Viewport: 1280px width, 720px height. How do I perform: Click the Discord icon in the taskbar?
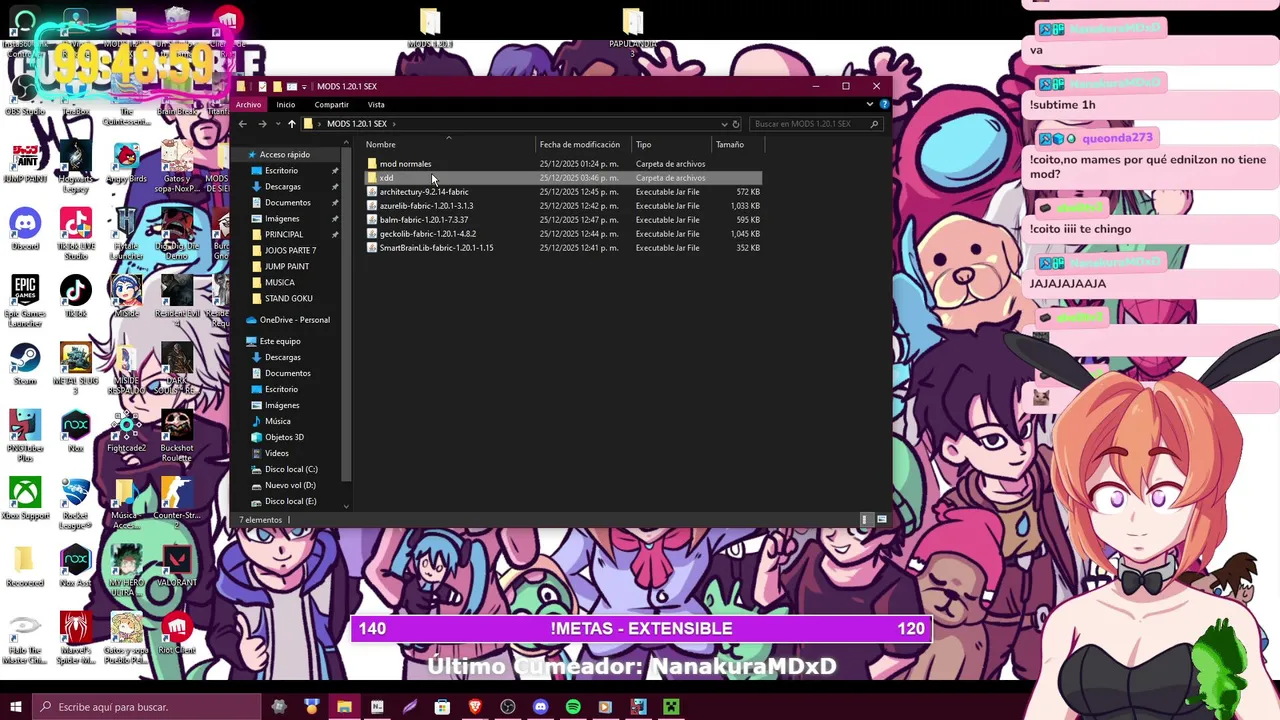pyautogui.click(x=541, y=707)
